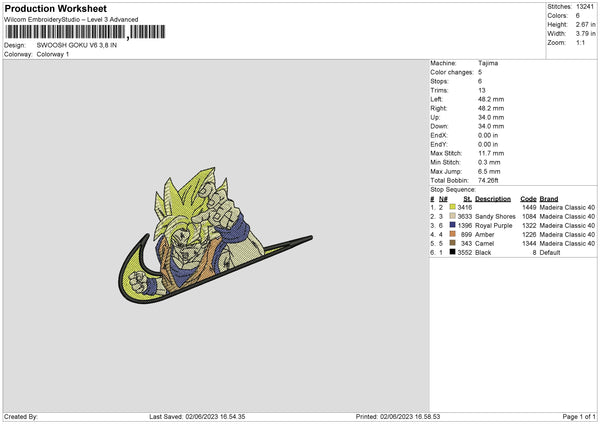Choose the Amber orange color swatch
The height and width of the screenshot is (424, 600).
tap(453, 234)
